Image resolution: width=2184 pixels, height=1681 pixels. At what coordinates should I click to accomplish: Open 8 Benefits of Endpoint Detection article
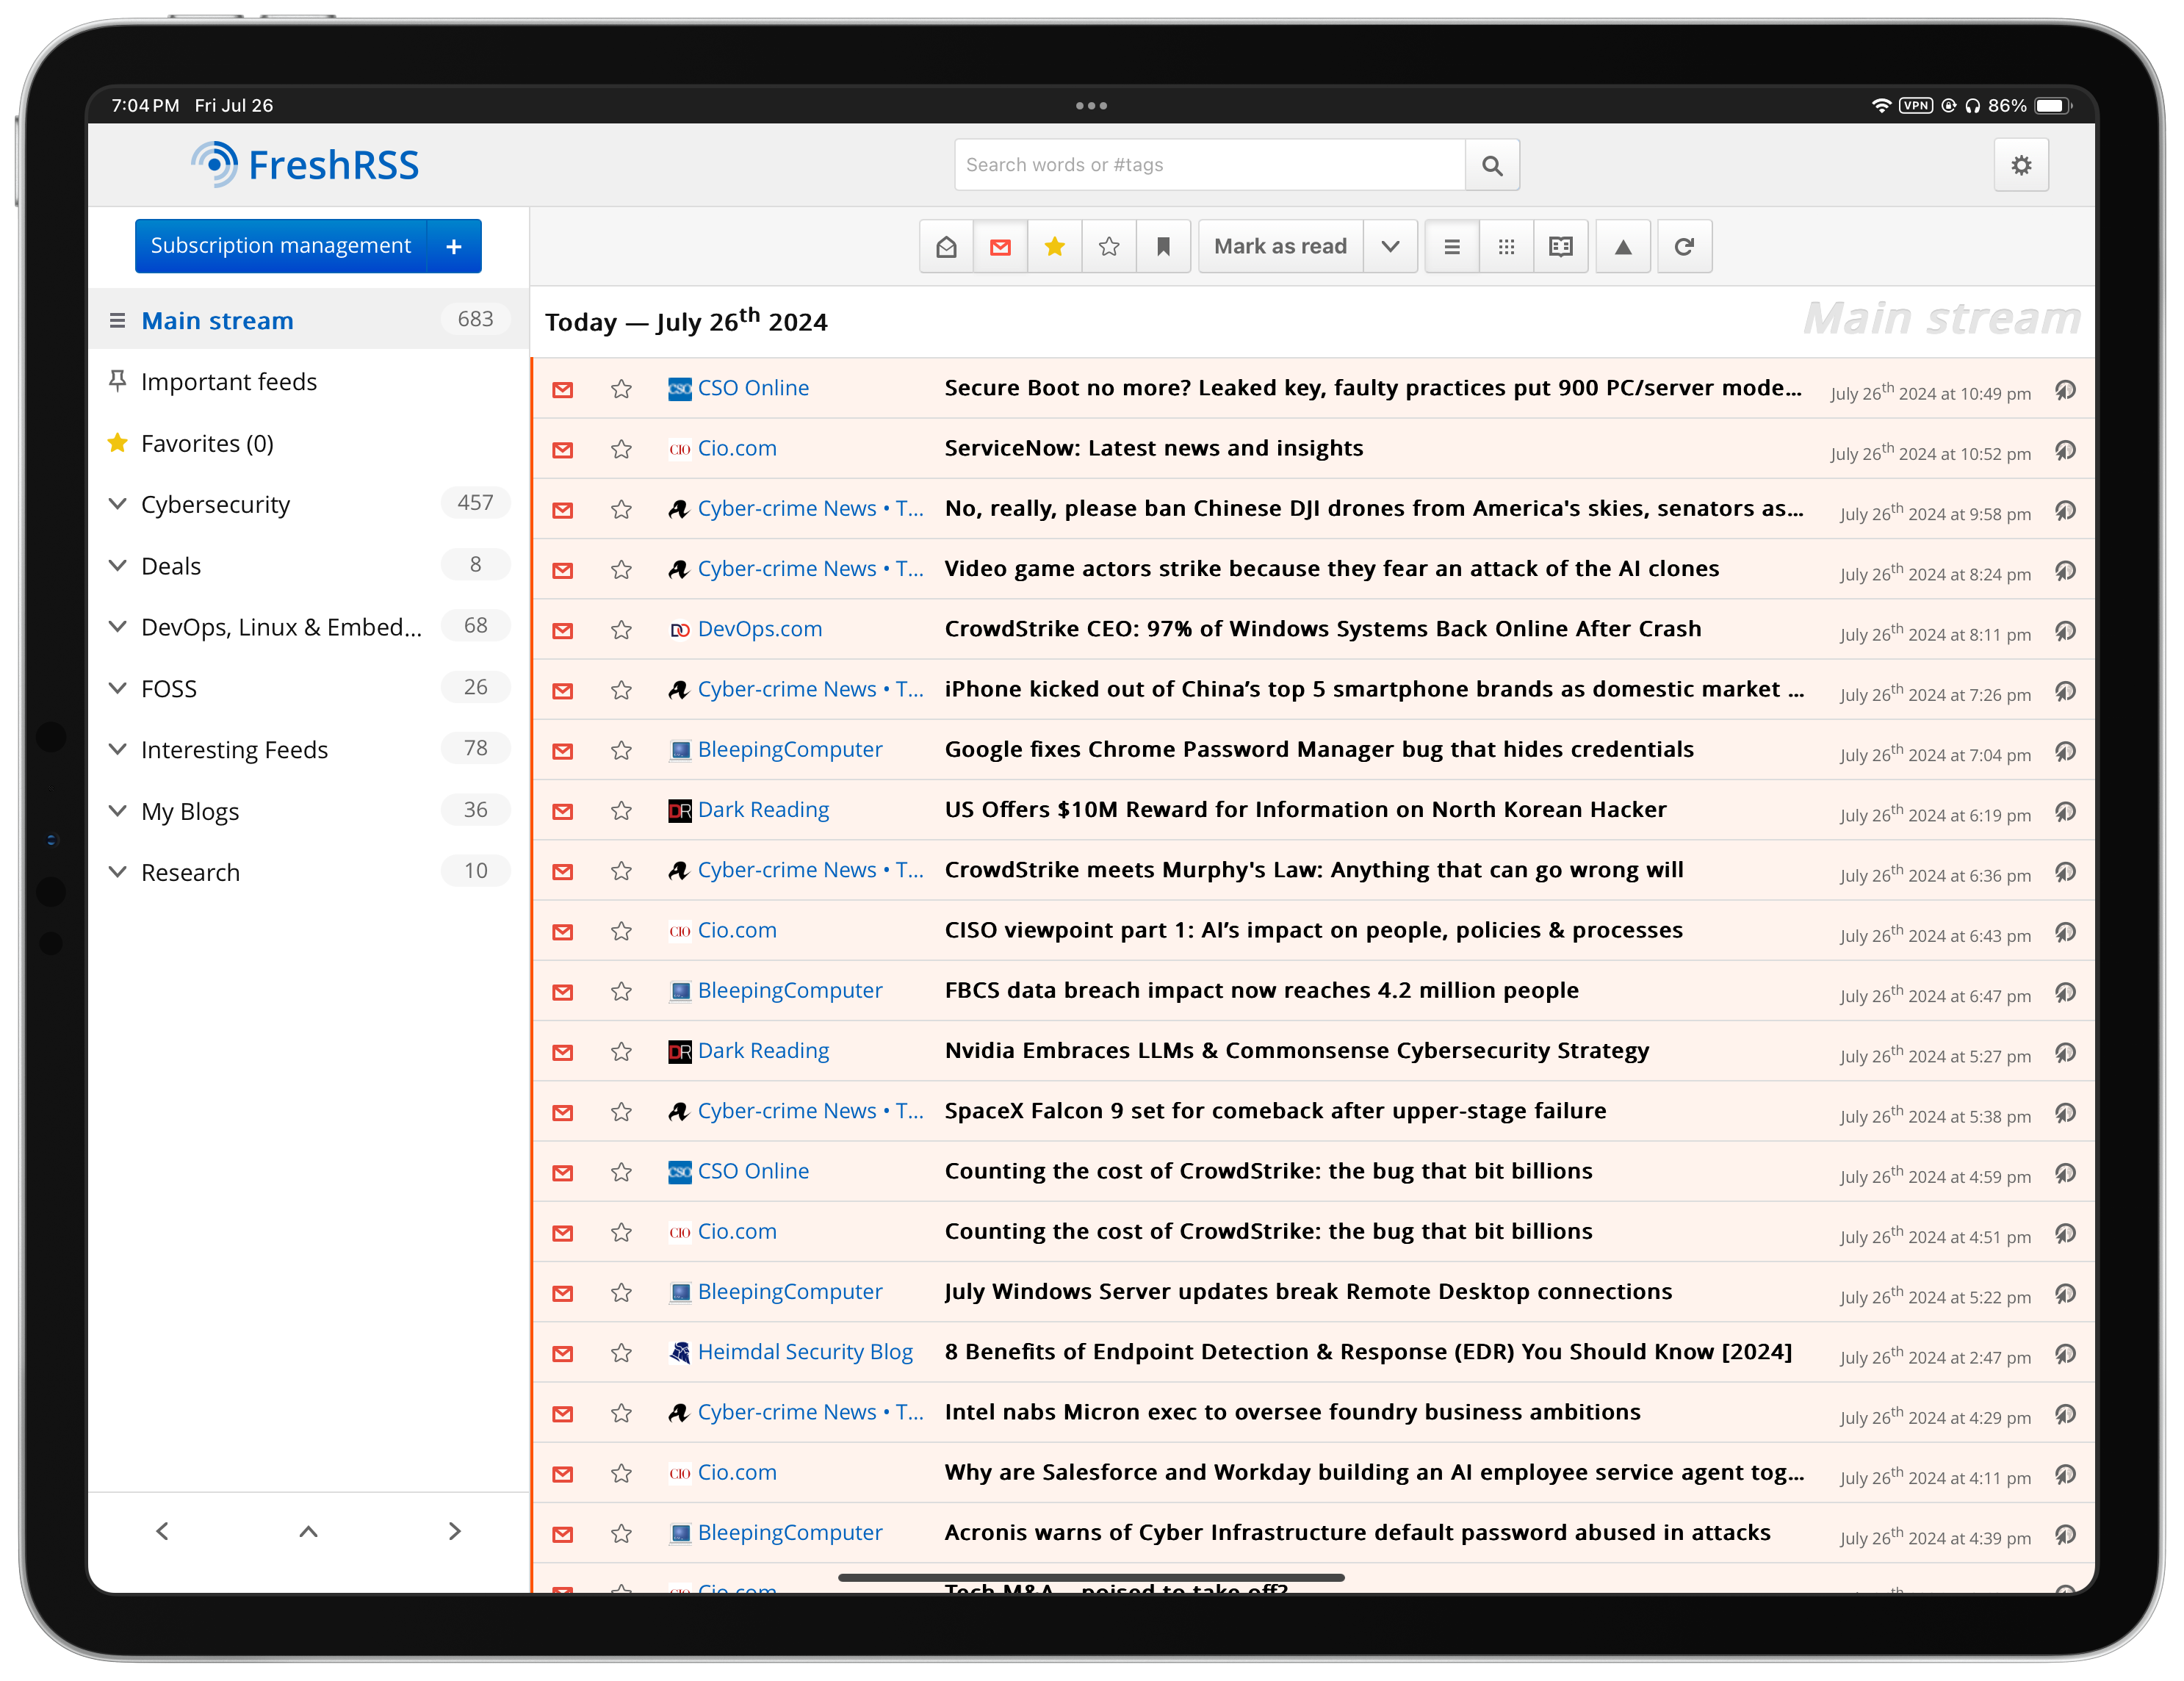tap(1368, 1352)
